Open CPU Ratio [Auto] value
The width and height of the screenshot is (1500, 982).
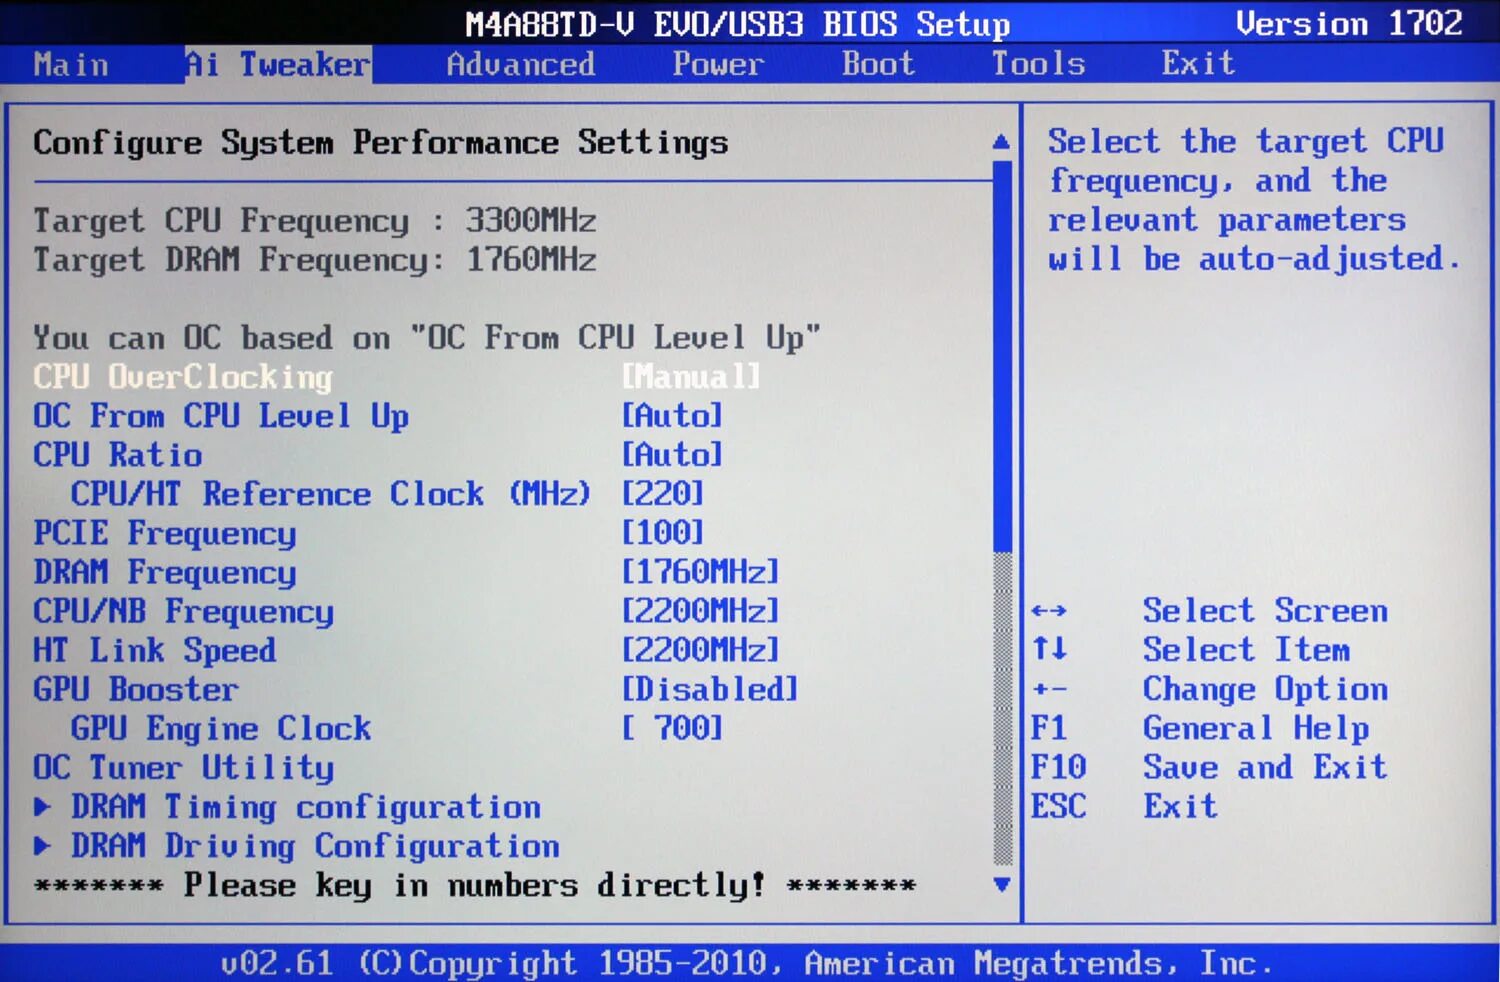(671, 455)
